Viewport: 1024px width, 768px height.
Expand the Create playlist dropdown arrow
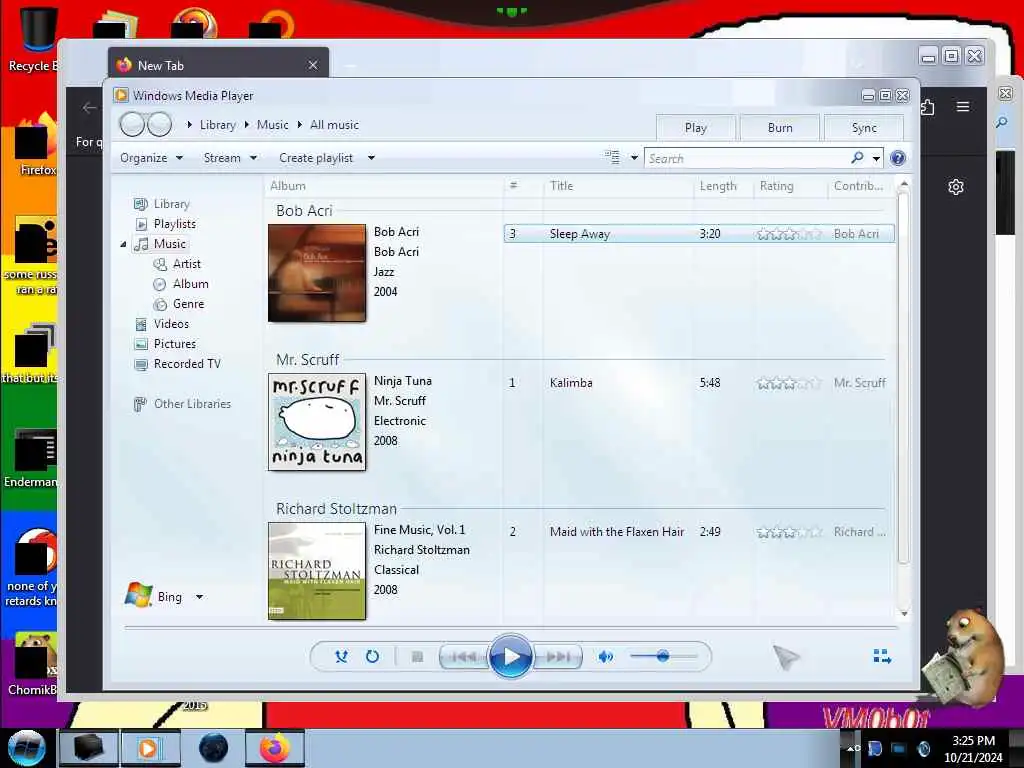point(371,158)
